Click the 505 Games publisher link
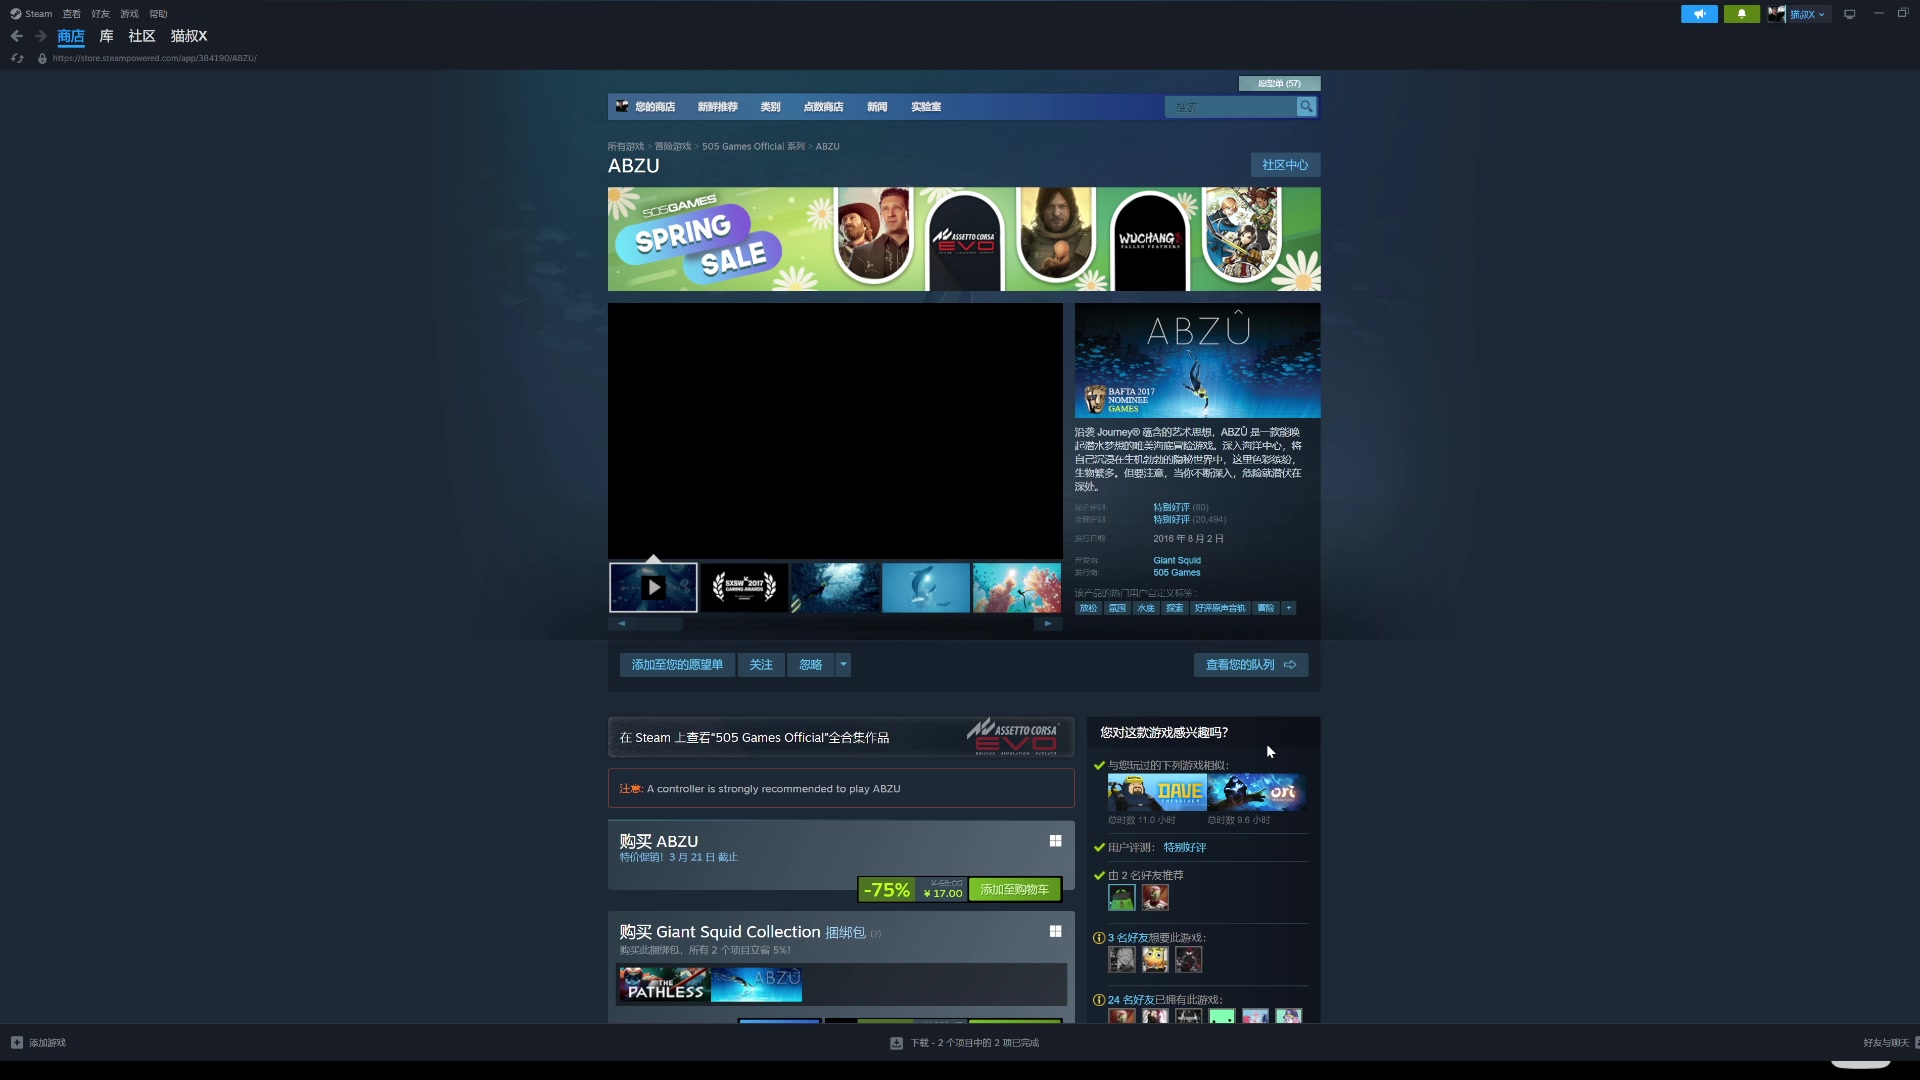 1177,573
